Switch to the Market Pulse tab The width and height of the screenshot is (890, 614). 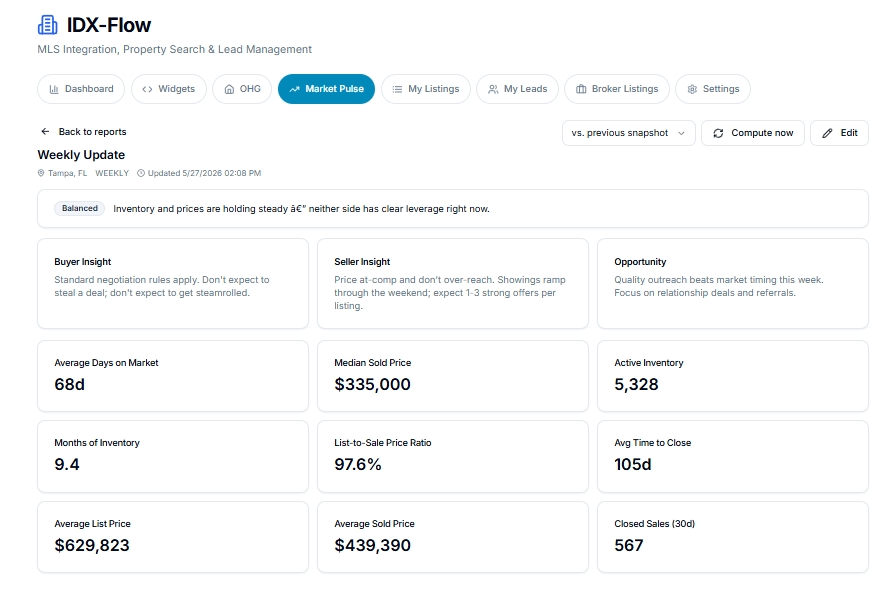pos(326,89)
